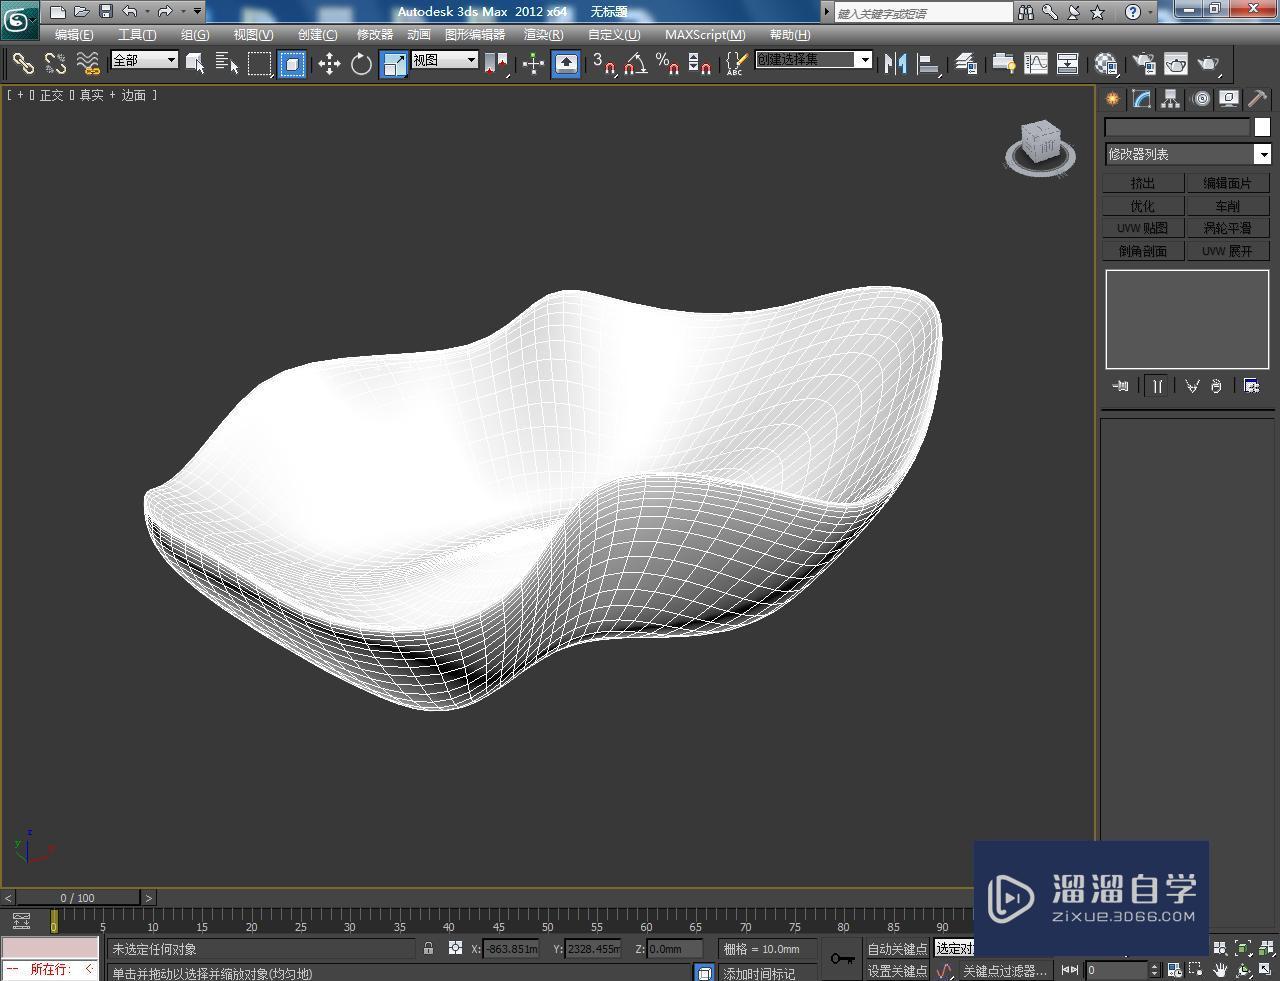Activate the Select and Move tool

[x=329, y=63]
